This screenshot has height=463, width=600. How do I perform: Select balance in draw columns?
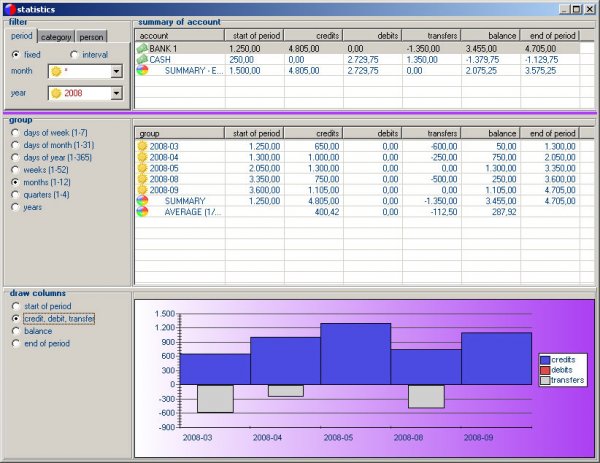click(14, 330)
